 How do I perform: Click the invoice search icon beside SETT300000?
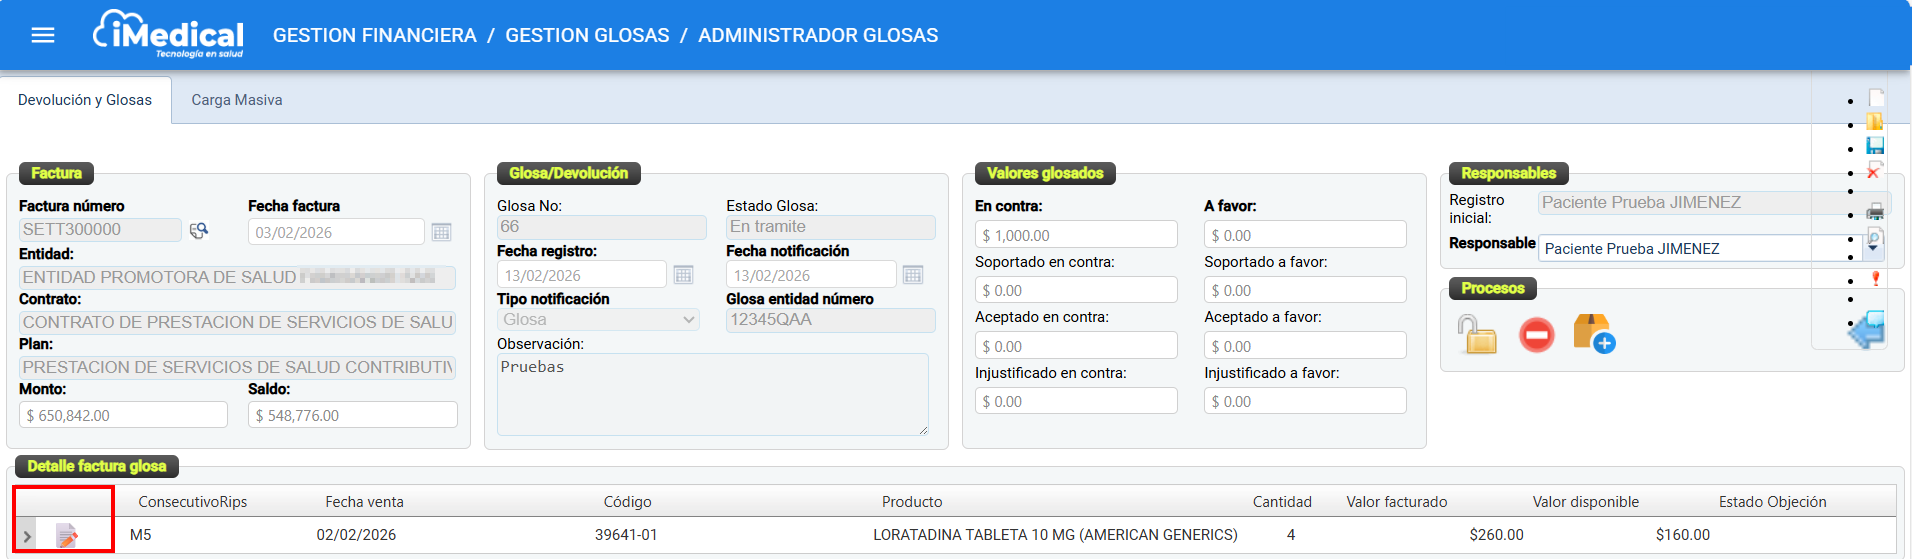click(x=199, y=230)
